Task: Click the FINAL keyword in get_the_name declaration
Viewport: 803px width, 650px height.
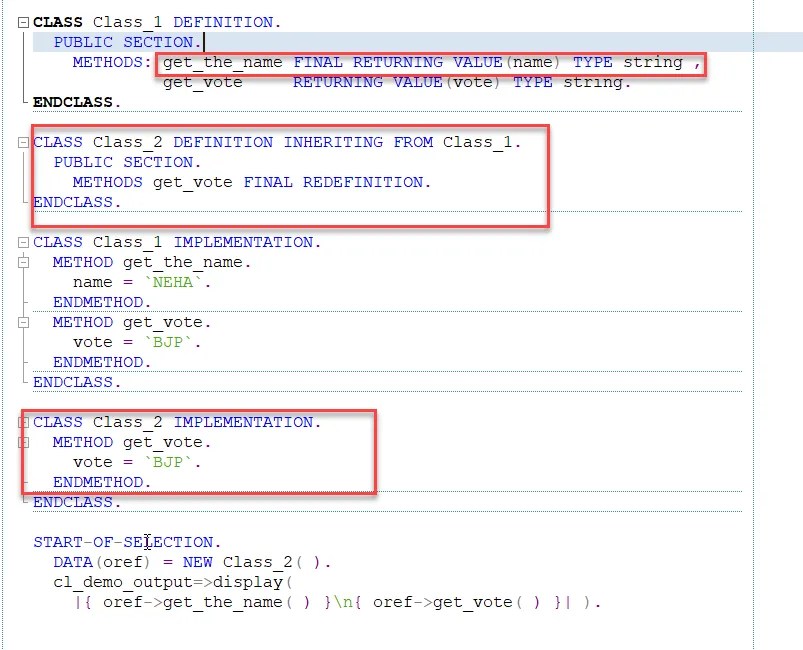Action: point(317,61)
